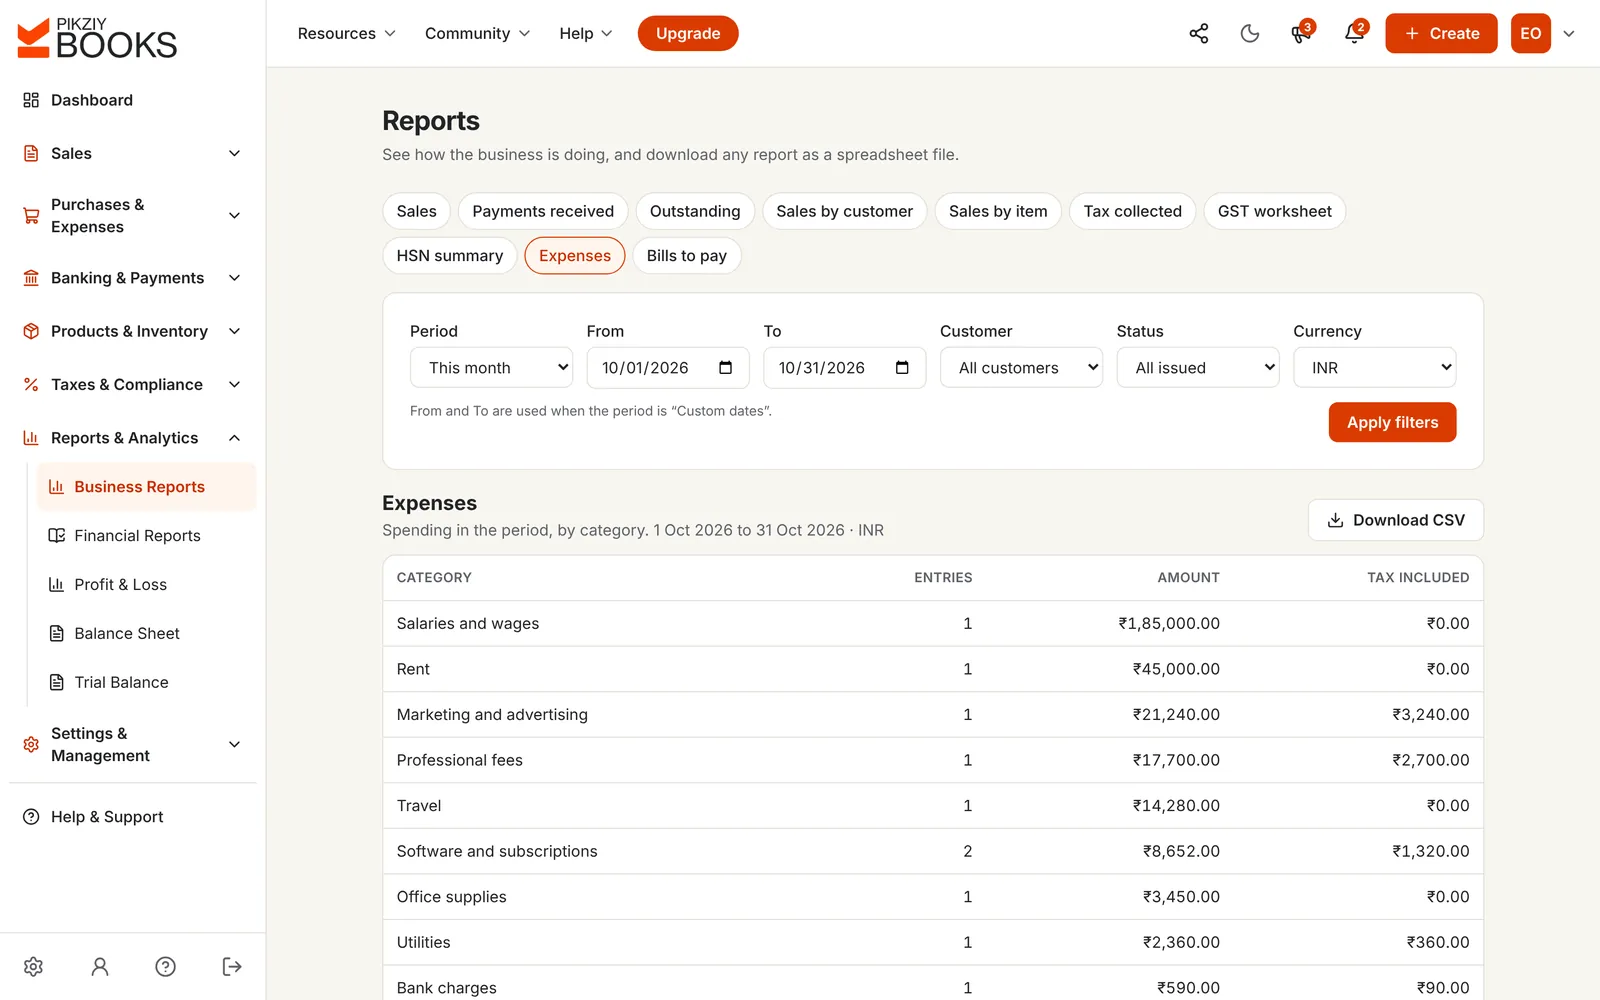Click the From date field 10/01/2026

(x=668, y=368)
